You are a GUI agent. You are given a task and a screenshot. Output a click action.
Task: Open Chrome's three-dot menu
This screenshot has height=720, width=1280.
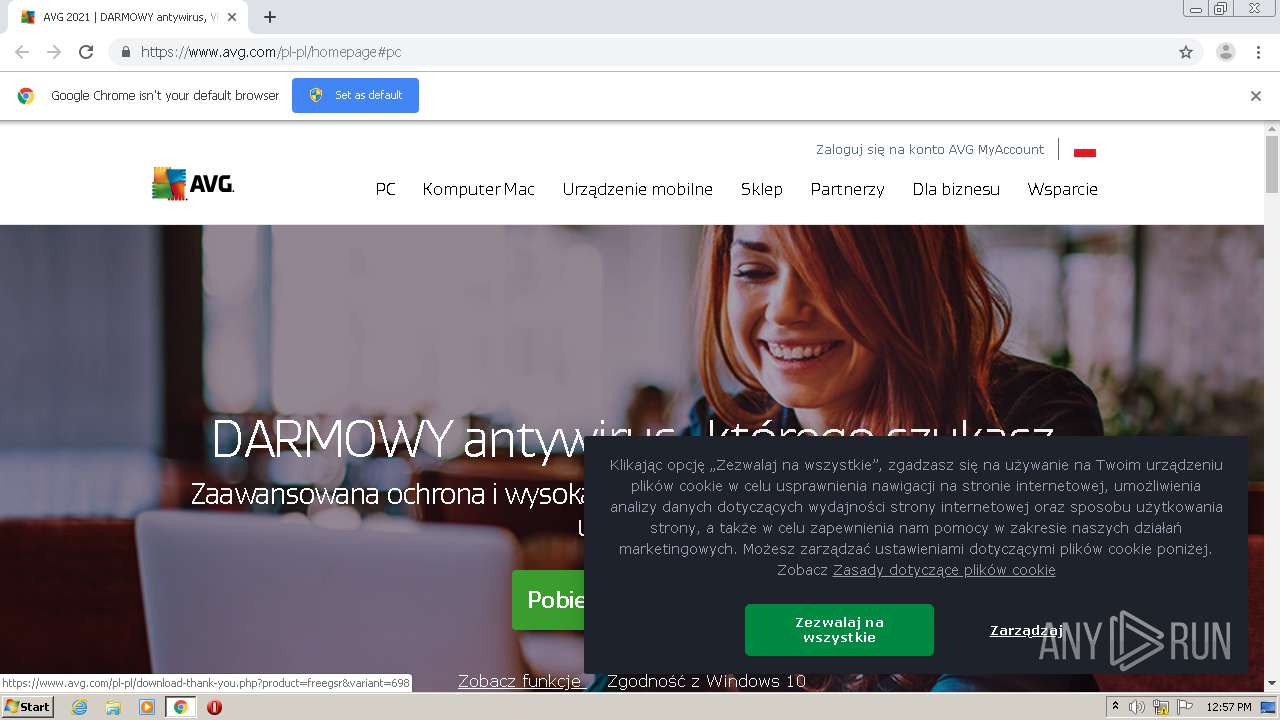(x=1258, y=52)
